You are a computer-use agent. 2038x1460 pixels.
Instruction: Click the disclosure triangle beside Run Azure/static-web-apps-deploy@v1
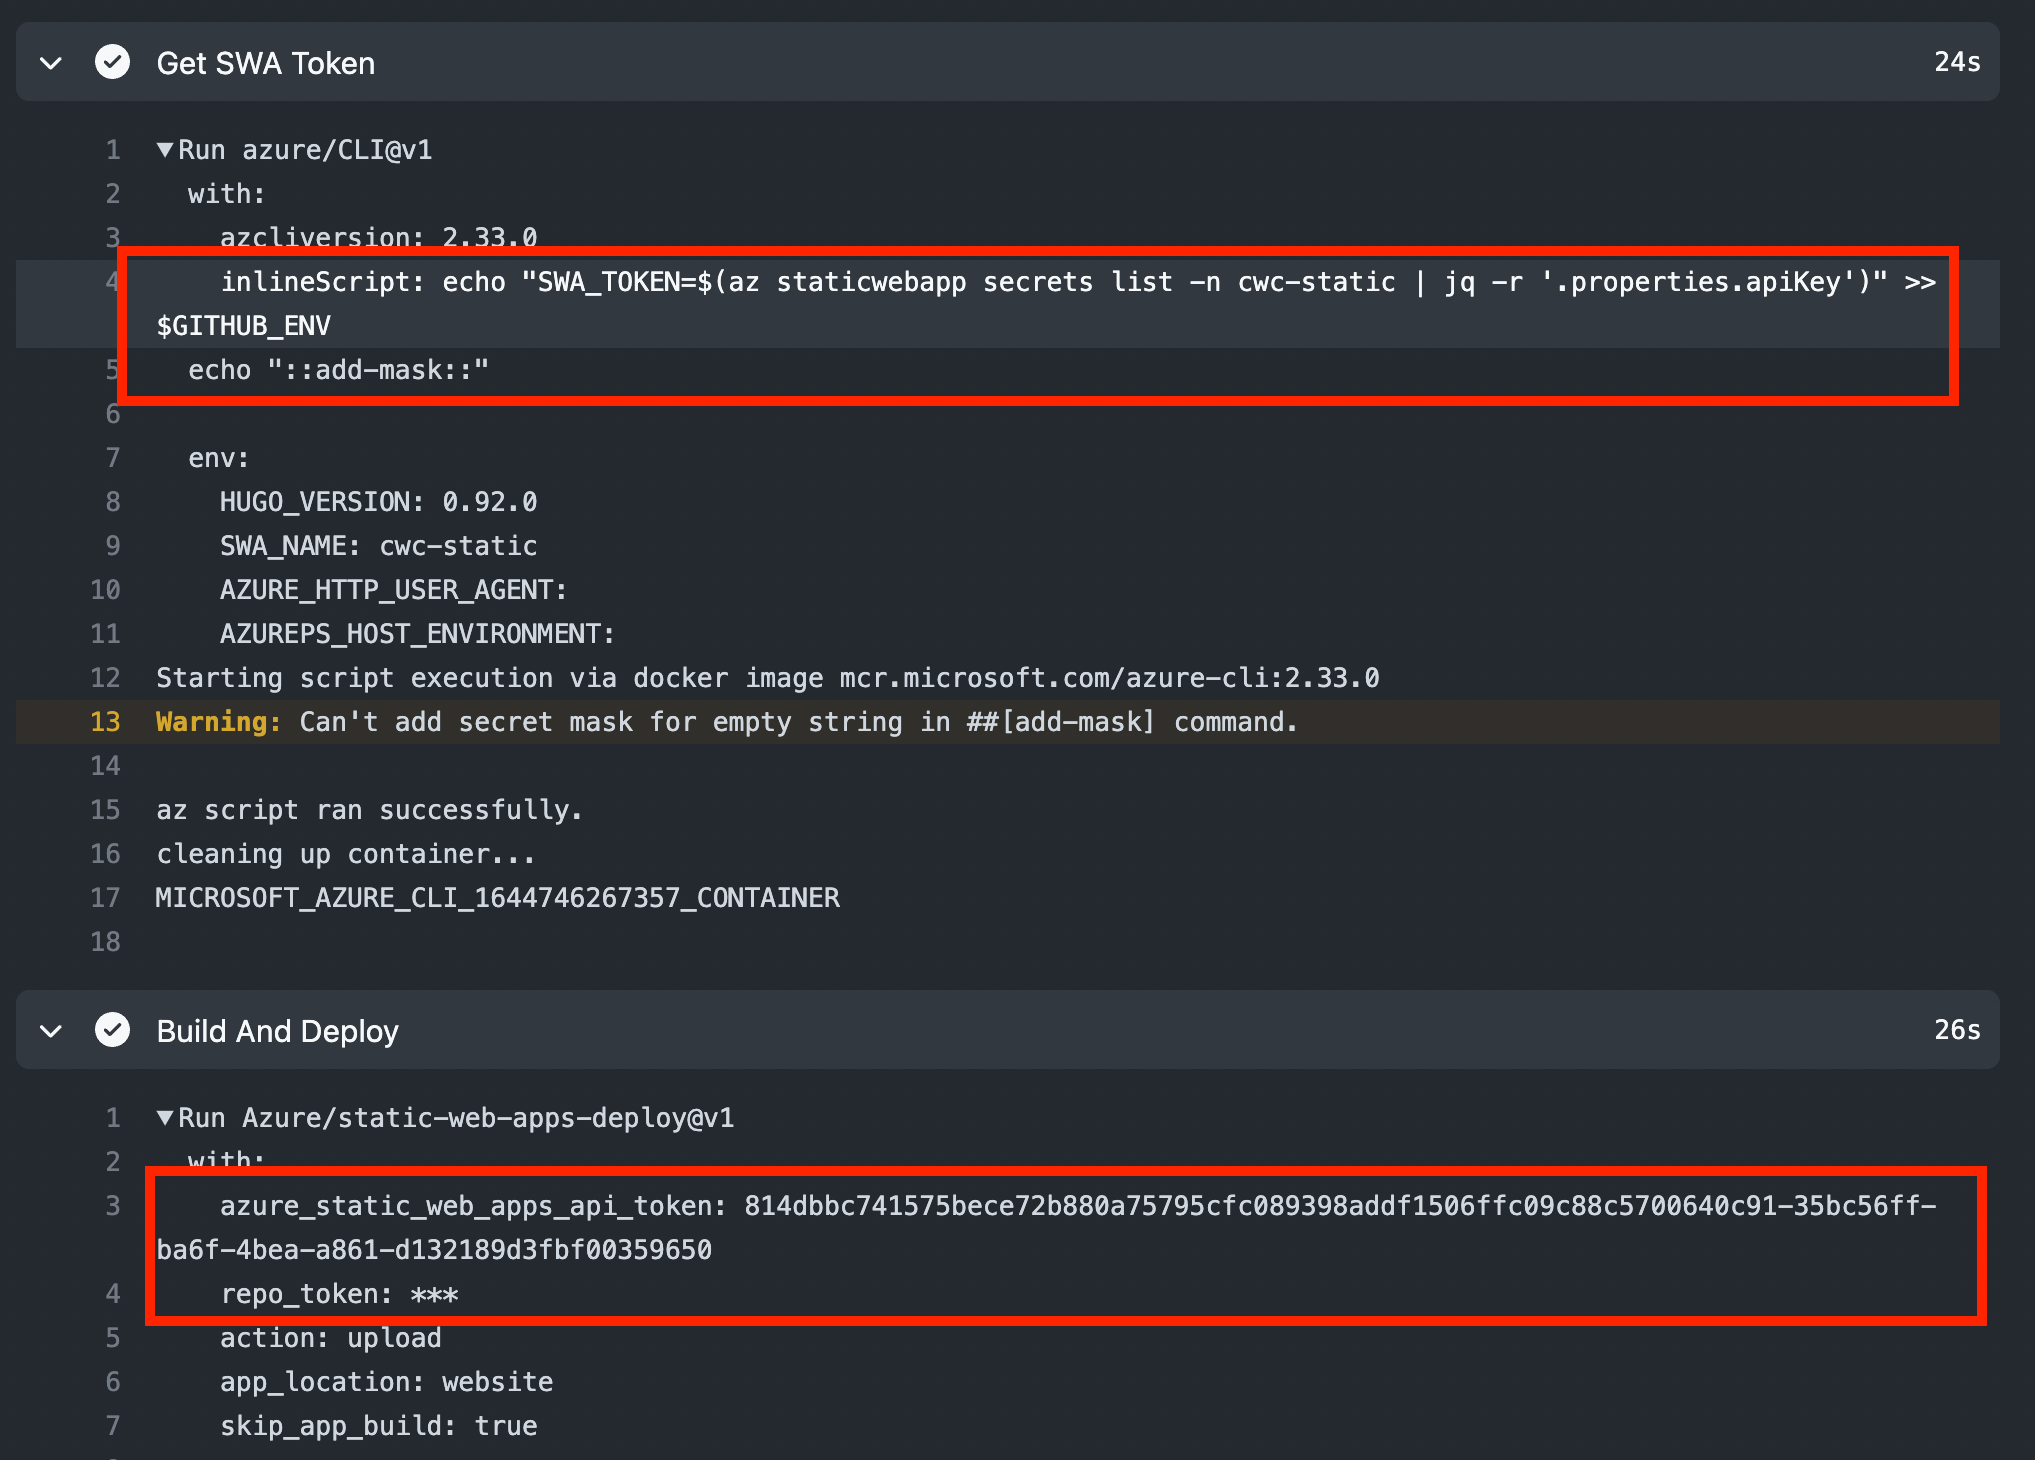(x=165, y=1117)
